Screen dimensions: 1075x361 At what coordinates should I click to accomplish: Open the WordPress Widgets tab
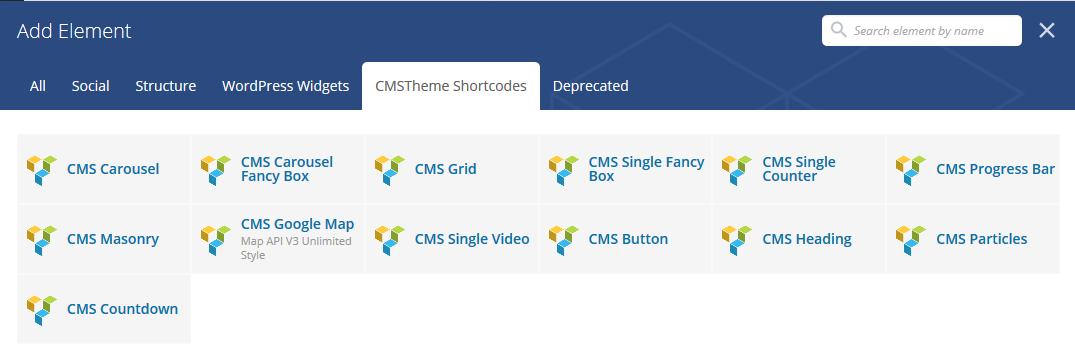pyautogui.click(x=286, y=86)
